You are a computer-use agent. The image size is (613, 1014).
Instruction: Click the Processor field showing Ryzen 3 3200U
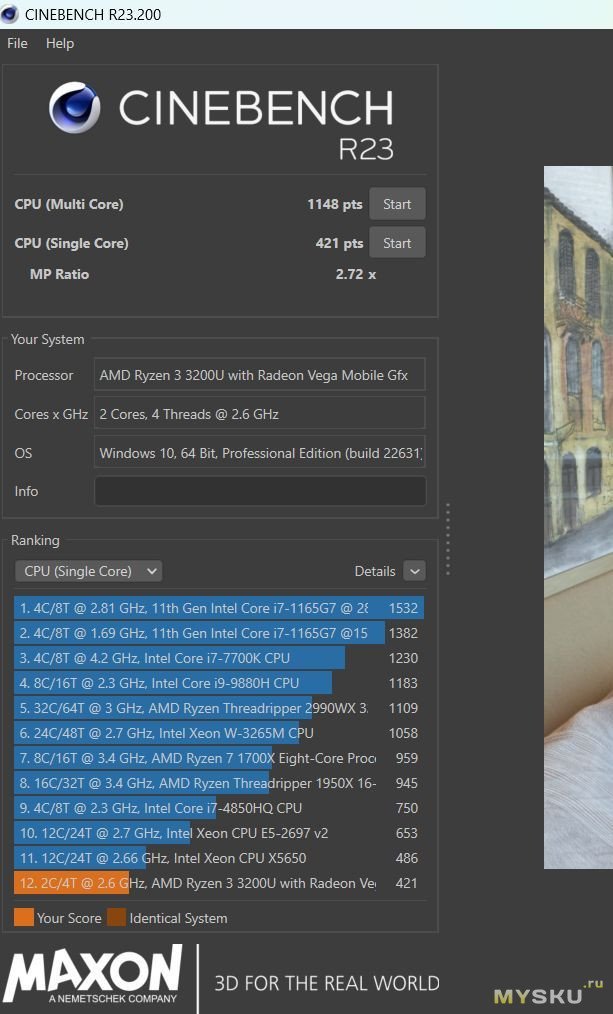pyautogui.click(x=260, y=375)
